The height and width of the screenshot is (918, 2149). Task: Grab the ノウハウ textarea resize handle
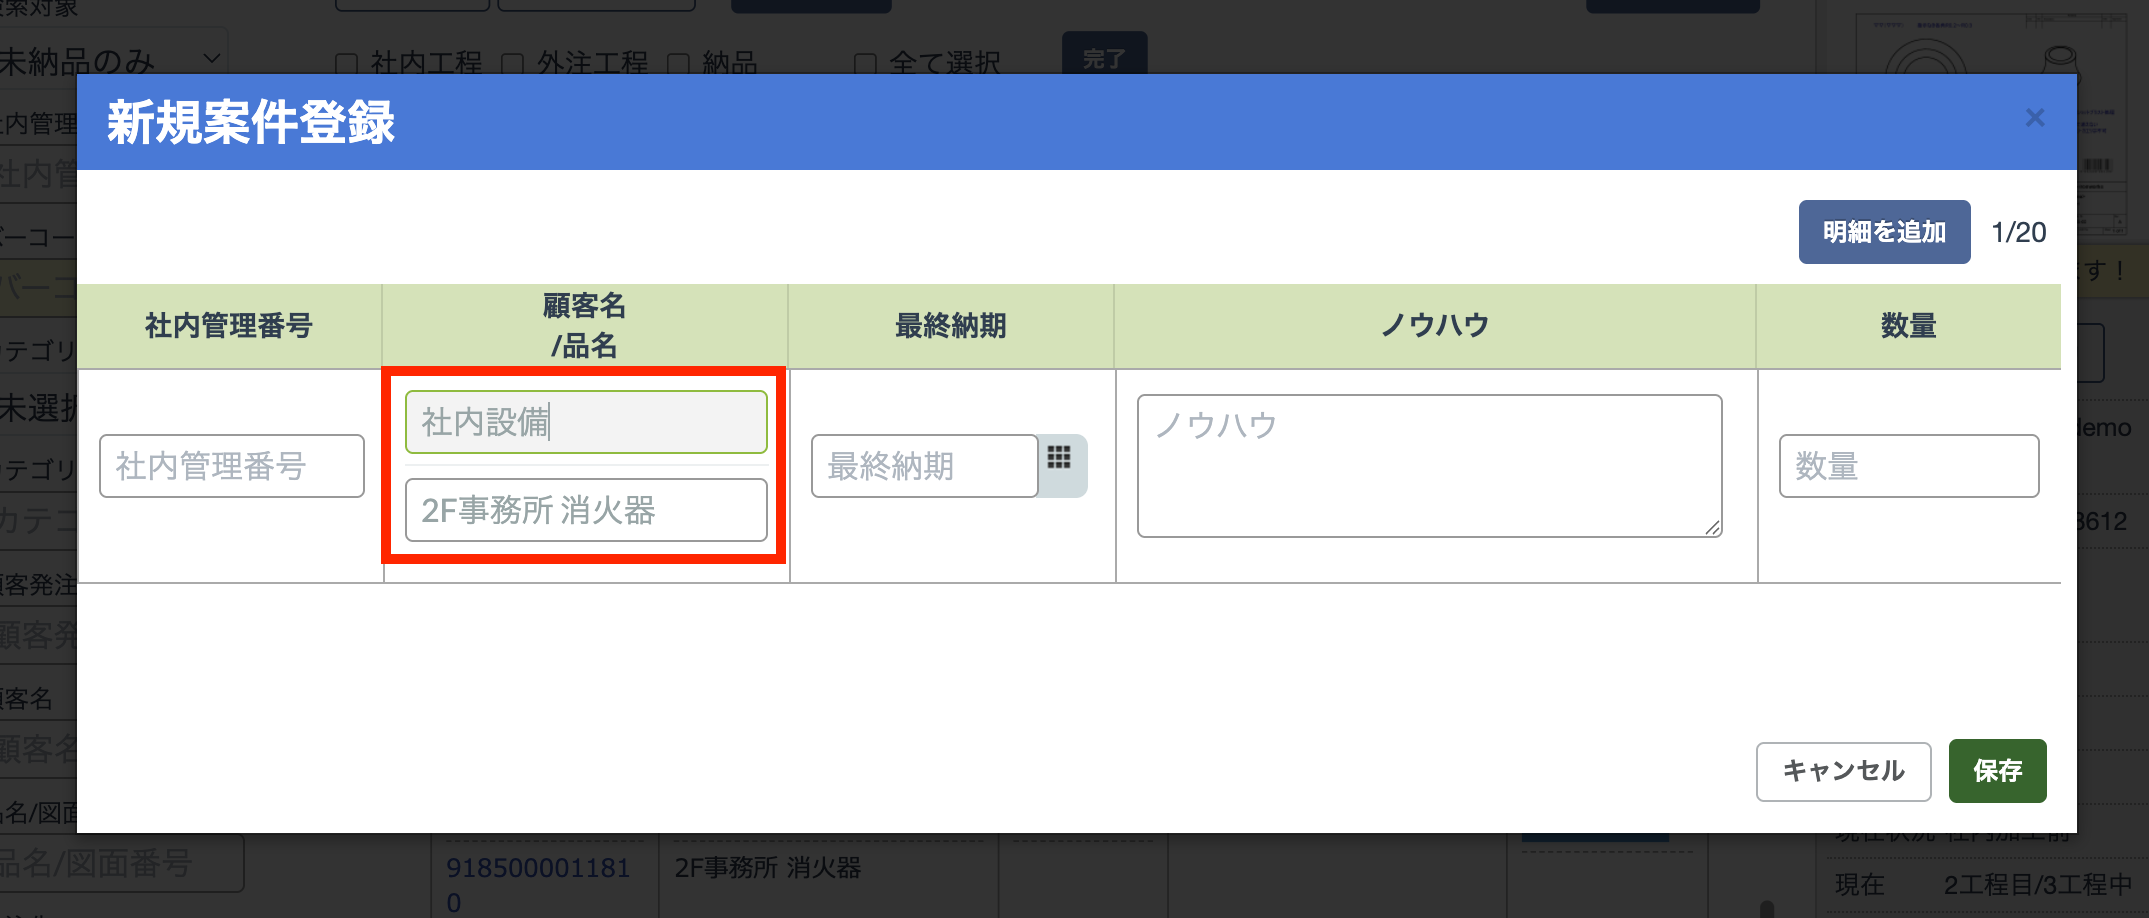[1712, 528]
